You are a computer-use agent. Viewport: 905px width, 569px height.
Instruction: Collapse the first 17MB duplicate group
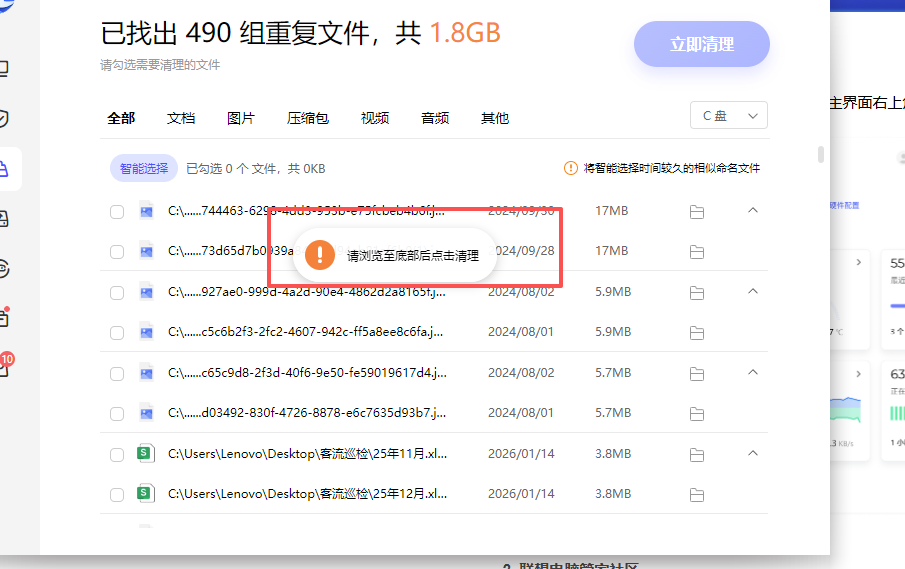click(x=753, y=211)
